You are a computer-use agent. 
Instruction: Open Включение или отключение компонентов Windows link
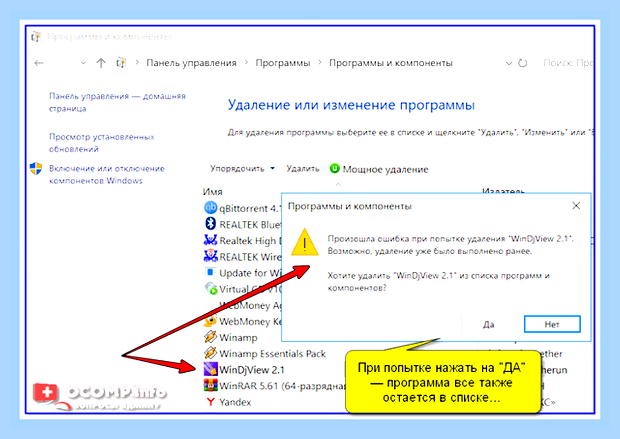click(x=106, y=174)
